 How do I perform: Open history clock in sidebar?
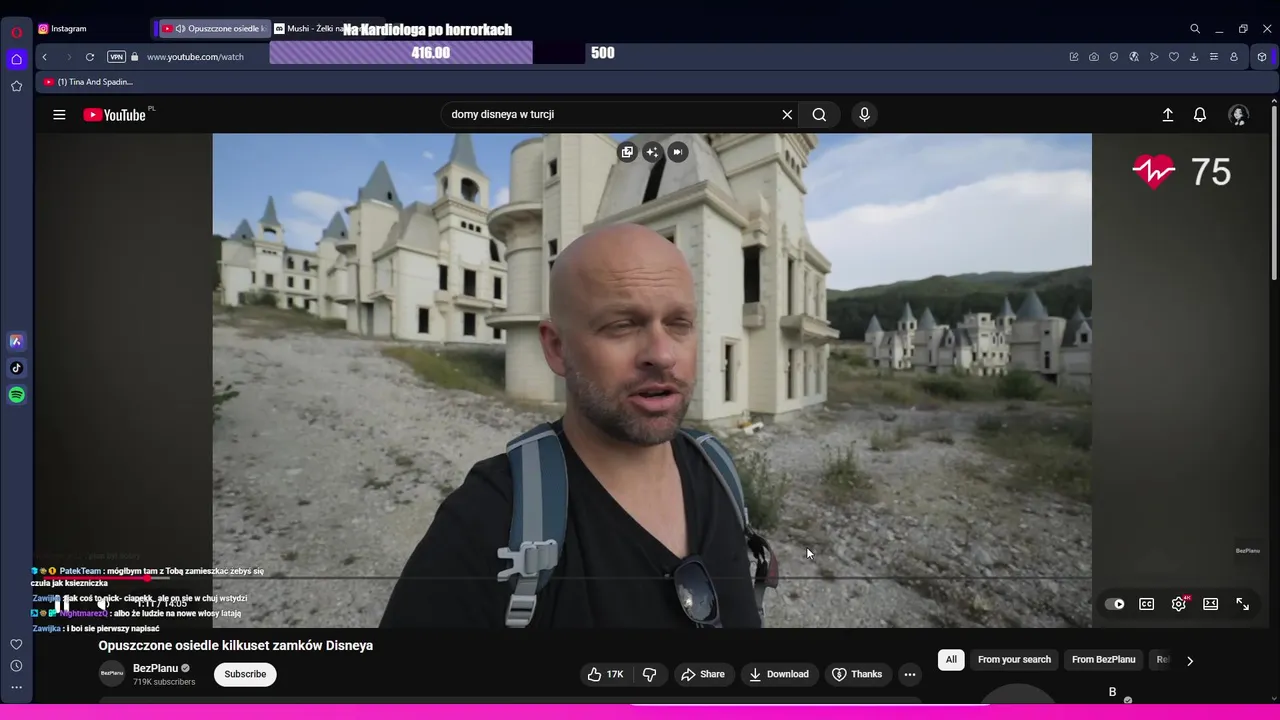tap(16, 666)
